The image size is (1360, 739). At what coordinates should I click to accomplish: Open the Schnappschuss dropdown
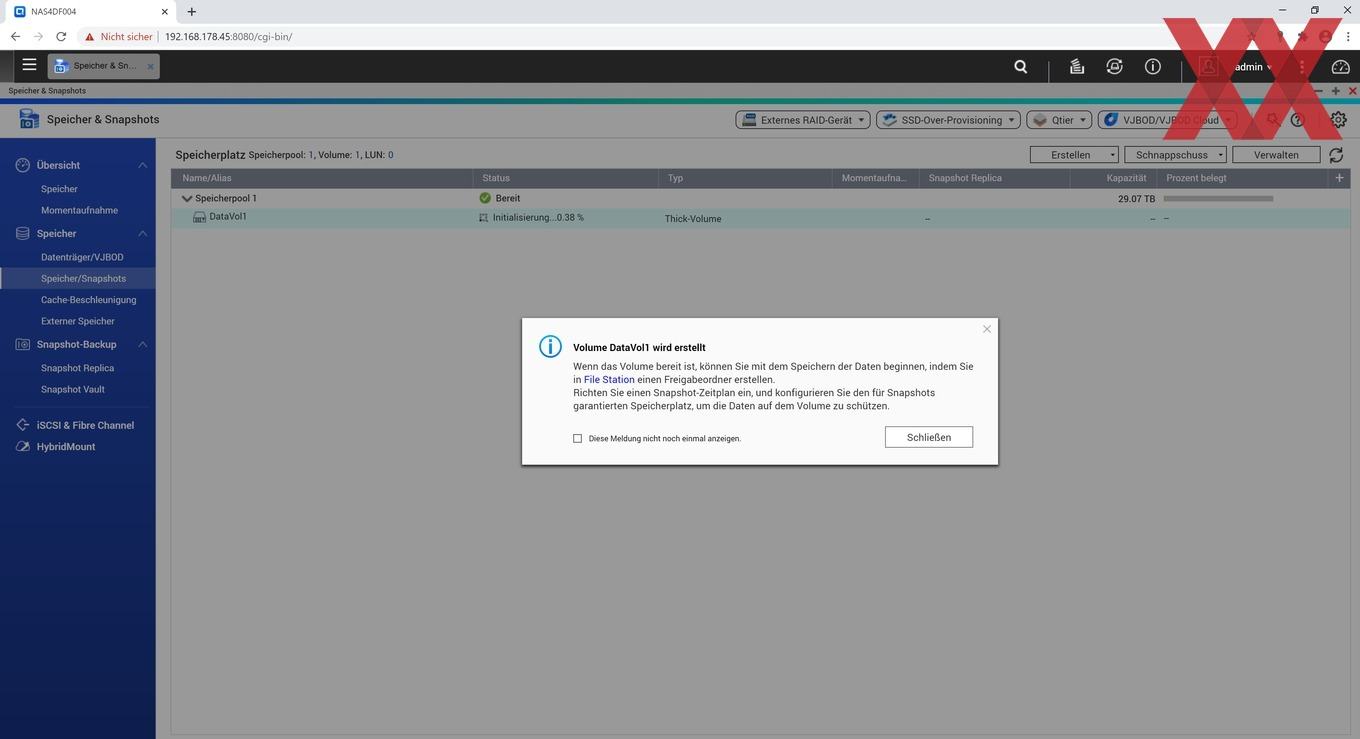coord(1175,155)
